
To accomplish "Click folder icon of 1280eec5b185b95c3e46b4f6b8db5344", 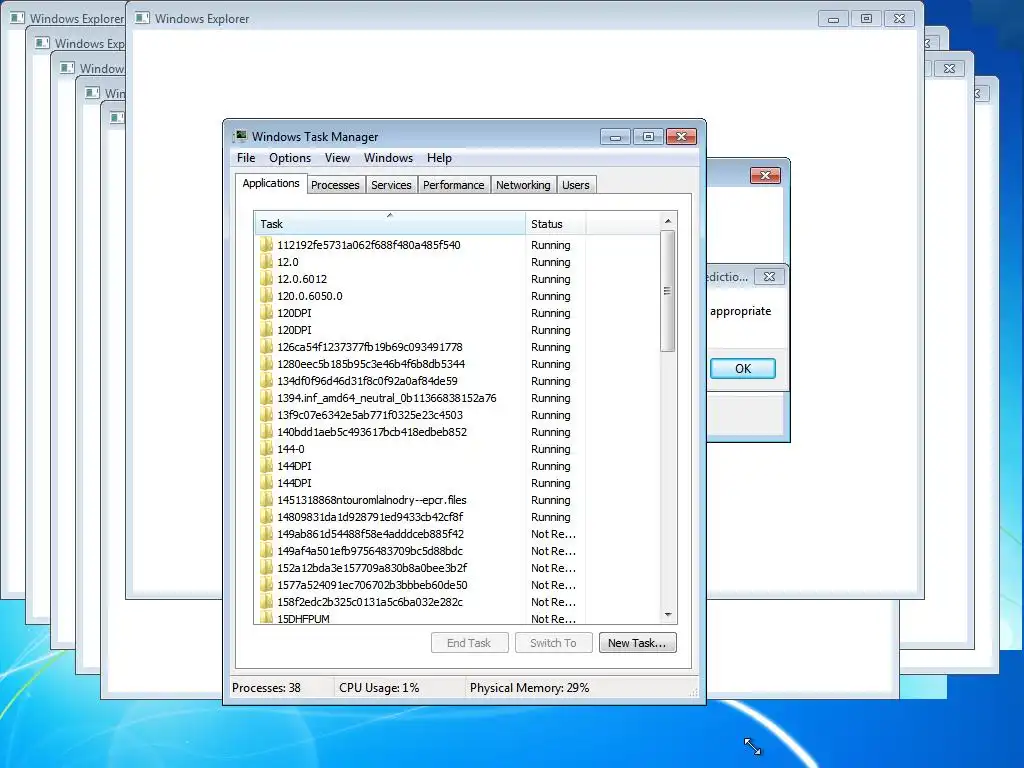I will [x=266, y=364].
